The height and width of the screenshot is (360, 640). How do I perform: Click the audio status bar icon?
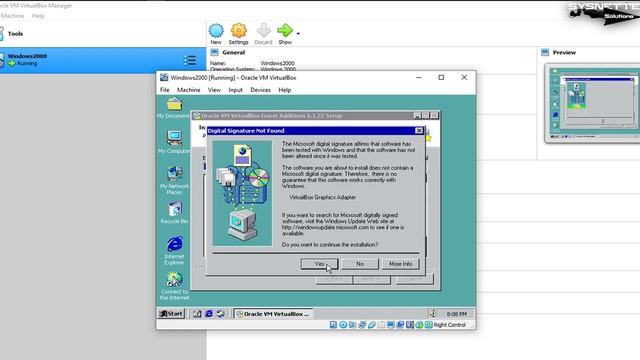click(x=352, y=325)
